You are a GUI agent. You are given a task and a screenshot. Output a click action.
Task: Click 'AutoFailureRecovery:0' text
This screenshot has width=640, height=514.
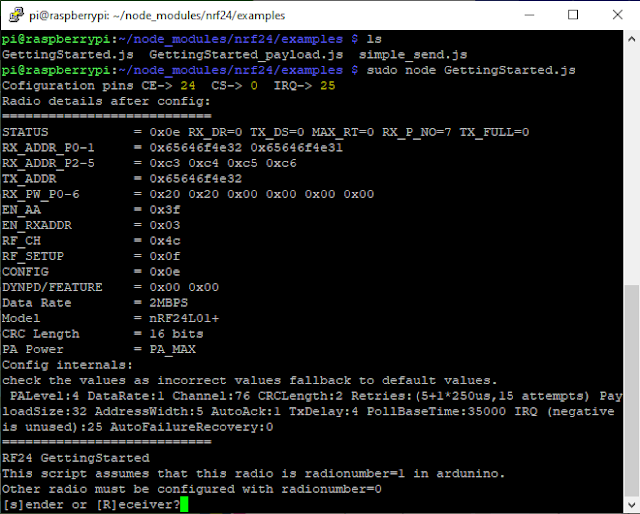tap(191, 427)
